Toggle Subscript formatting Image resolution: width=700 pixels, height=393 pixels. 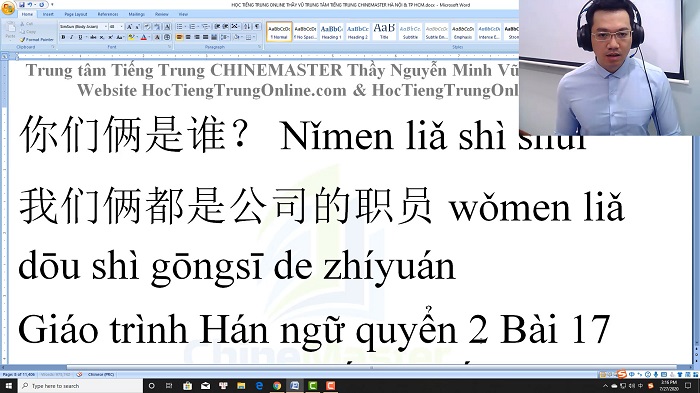tap(103, 38)
